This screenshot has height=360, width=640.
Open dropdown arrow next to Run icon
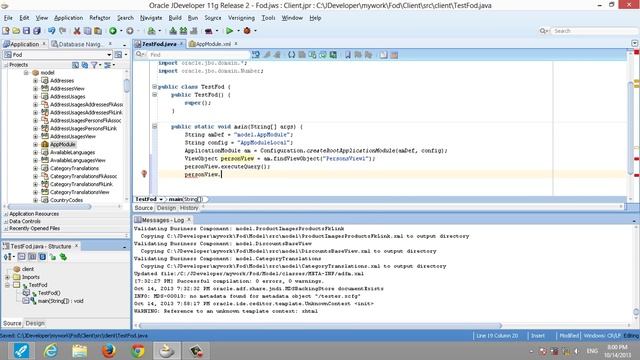(x=238, y=31)
